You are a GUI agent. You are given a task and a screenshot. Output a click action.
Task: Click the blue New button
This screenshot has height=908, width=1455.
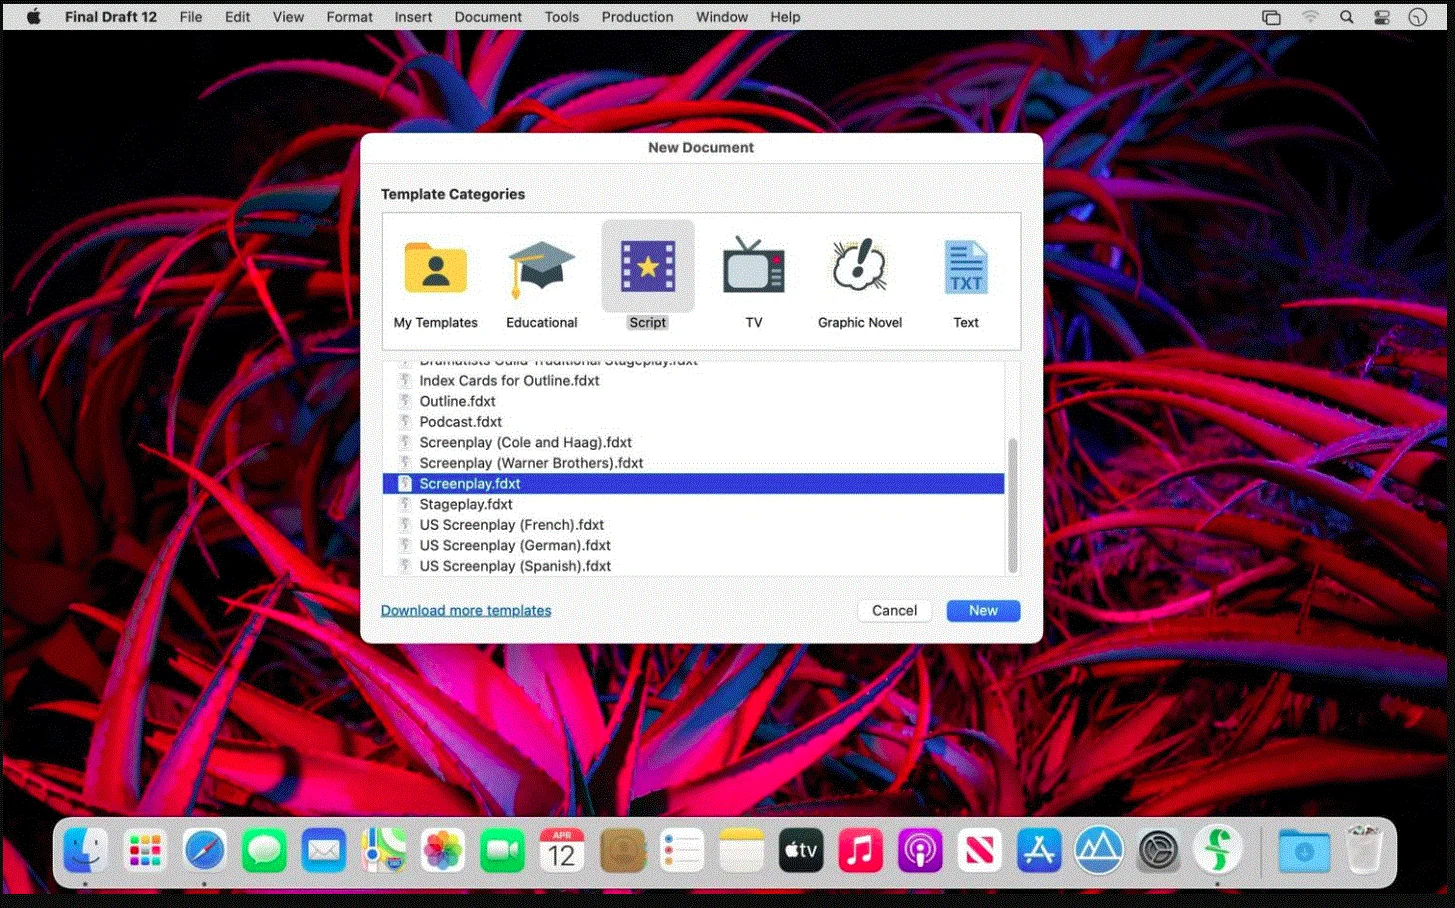[983, 610]
